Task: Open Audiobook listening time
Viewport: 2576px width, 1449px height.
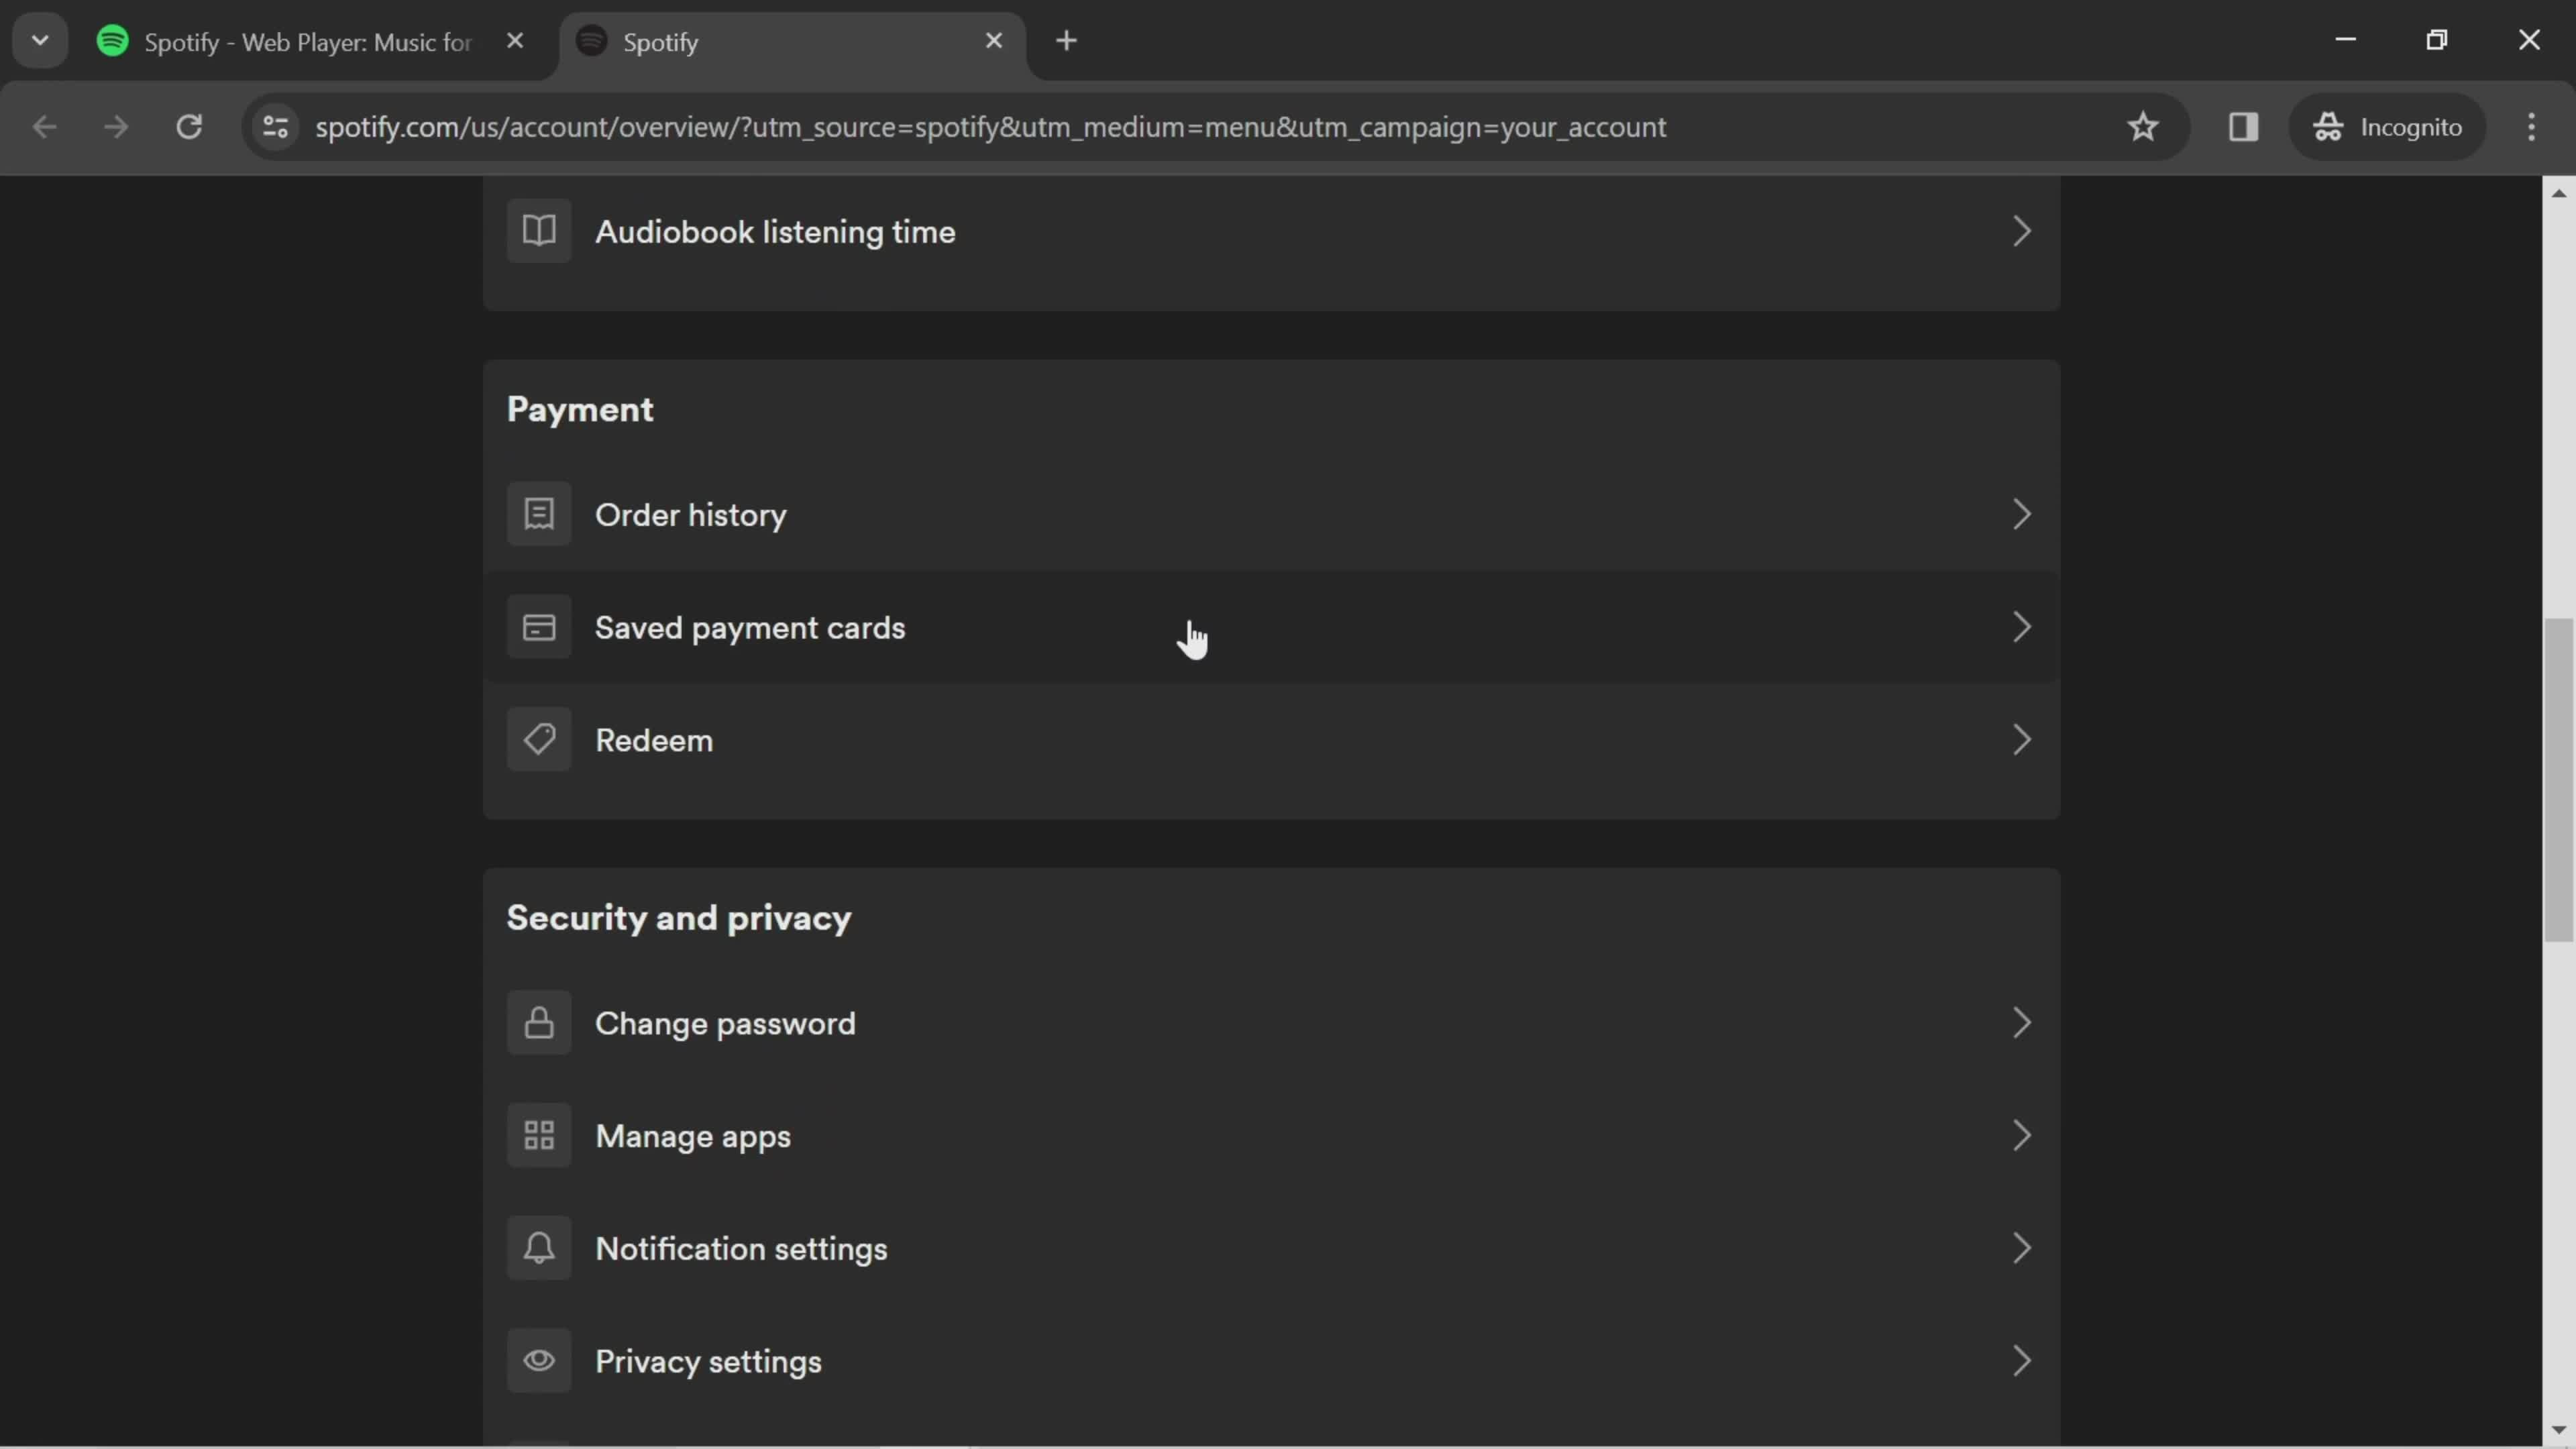Action: [x=1272, y=231]
